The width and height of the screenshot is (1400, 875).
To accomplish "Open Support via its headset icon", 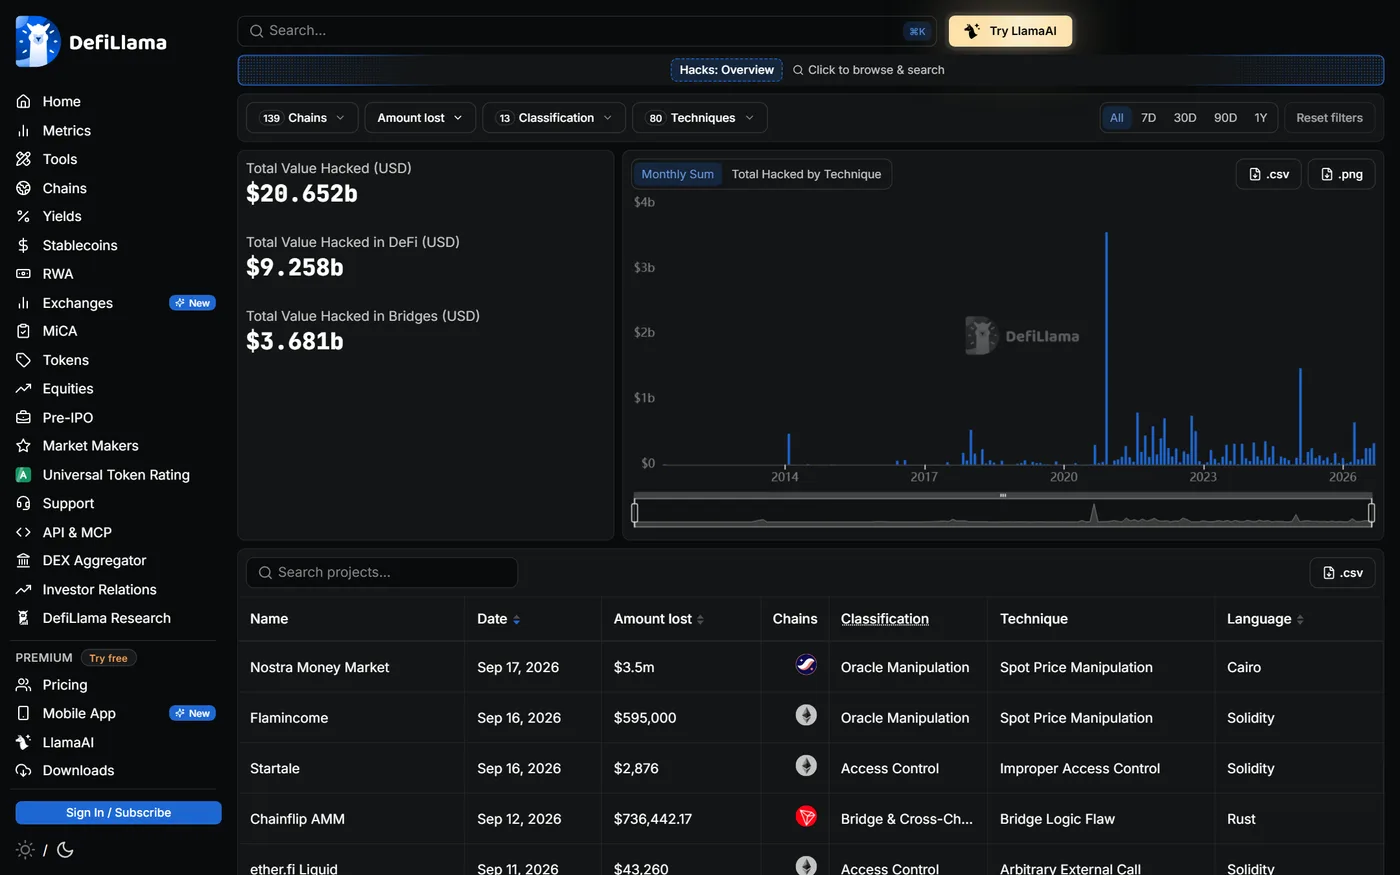I will pos(23,504).
